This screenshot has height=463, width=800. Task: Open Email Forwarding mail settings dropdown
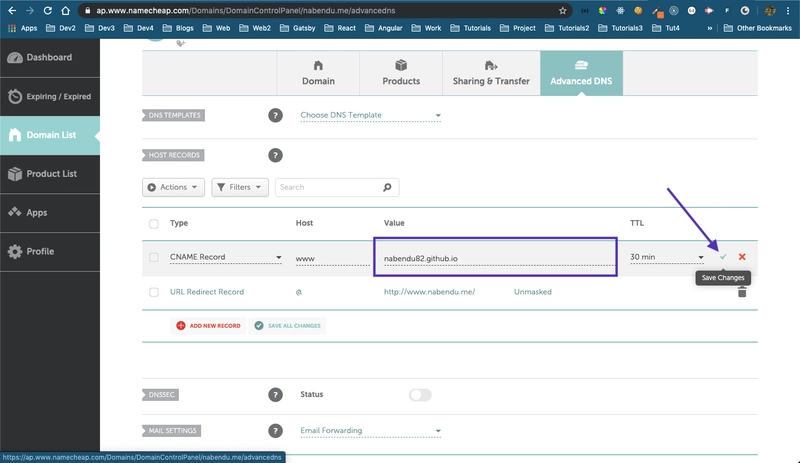(x=370, y=431)
